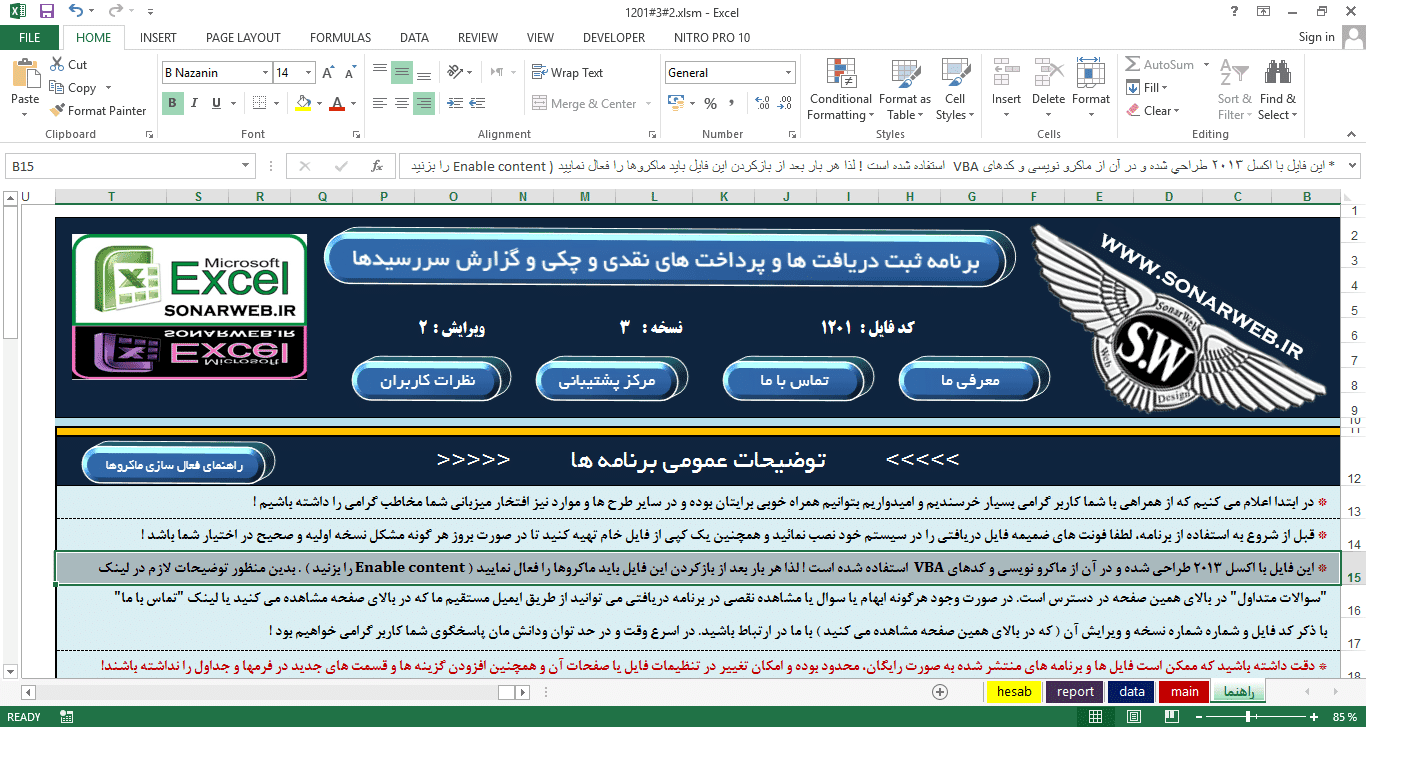Open the font size dropdown showing 14
This screenshot has width=1412, height=768.
309,73
